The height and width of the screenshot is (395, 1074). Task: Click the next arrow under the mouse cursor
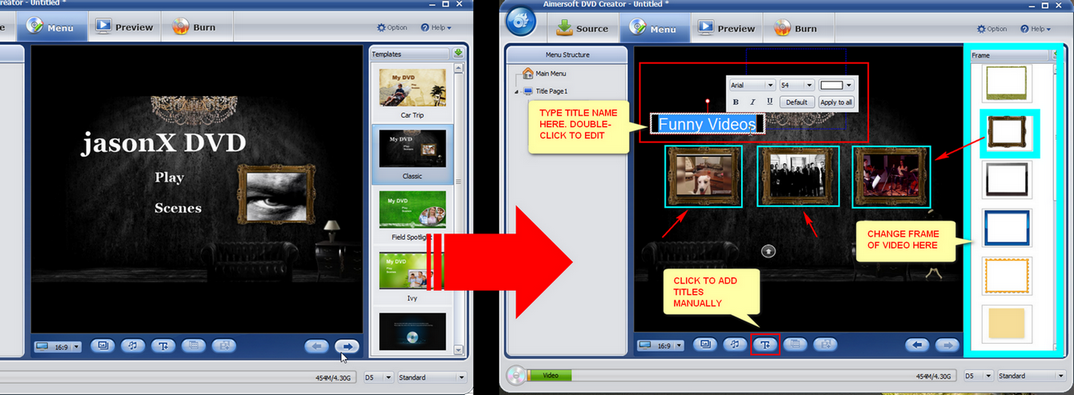click(x=347, y=346)
